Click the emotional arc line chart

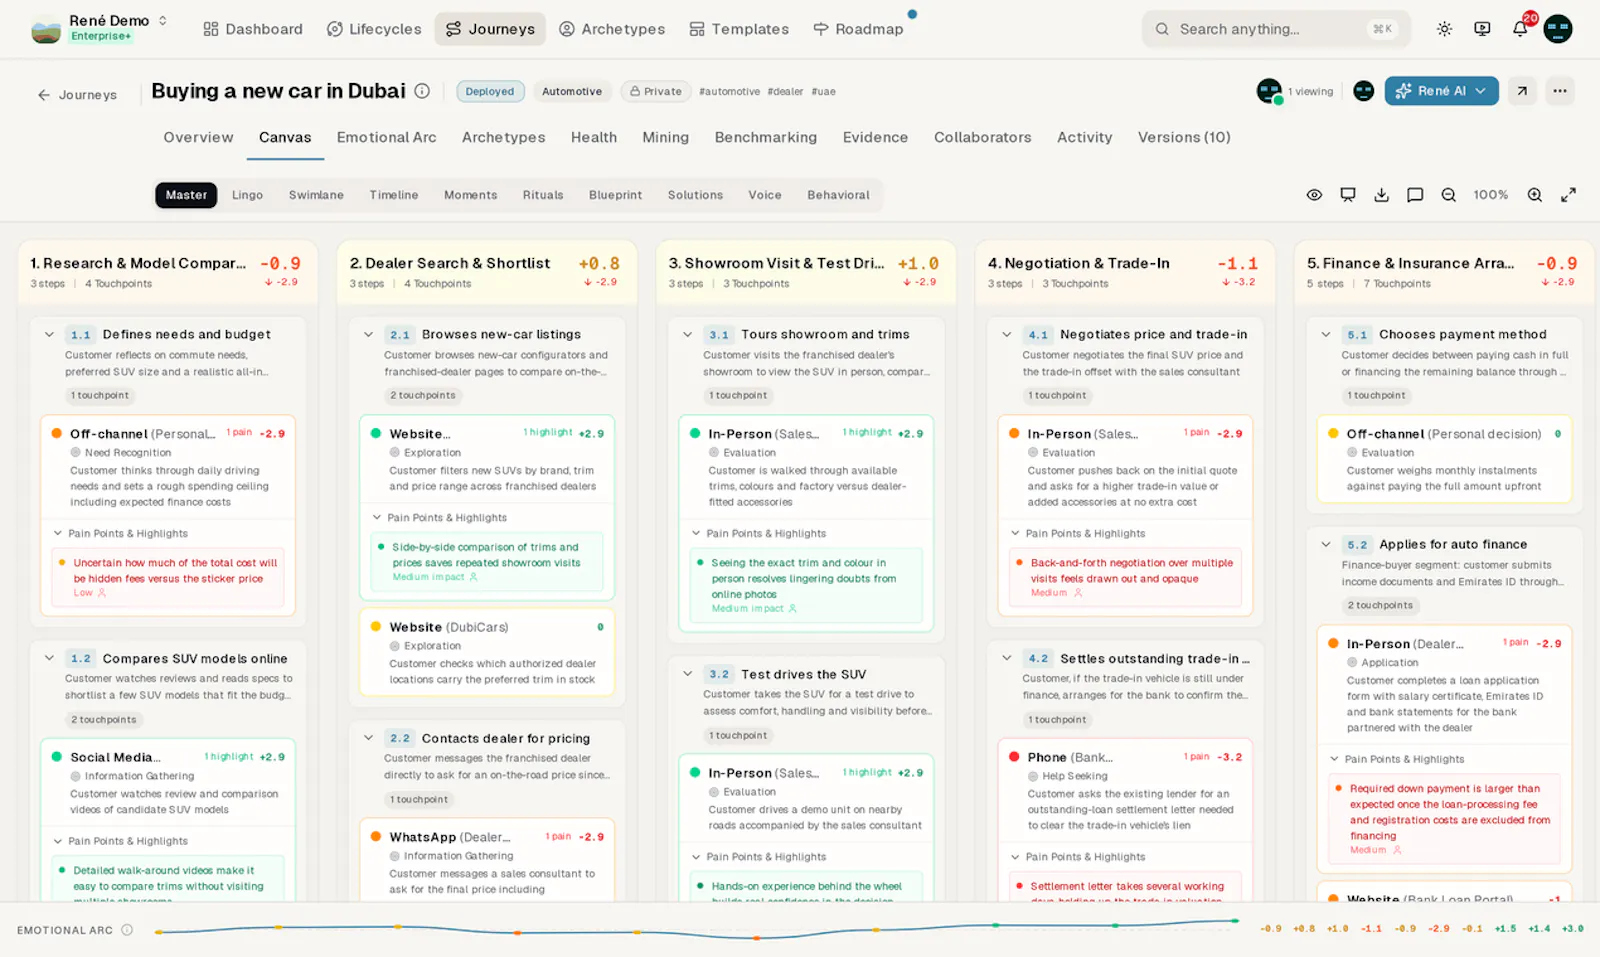click(x=698, y=930)
